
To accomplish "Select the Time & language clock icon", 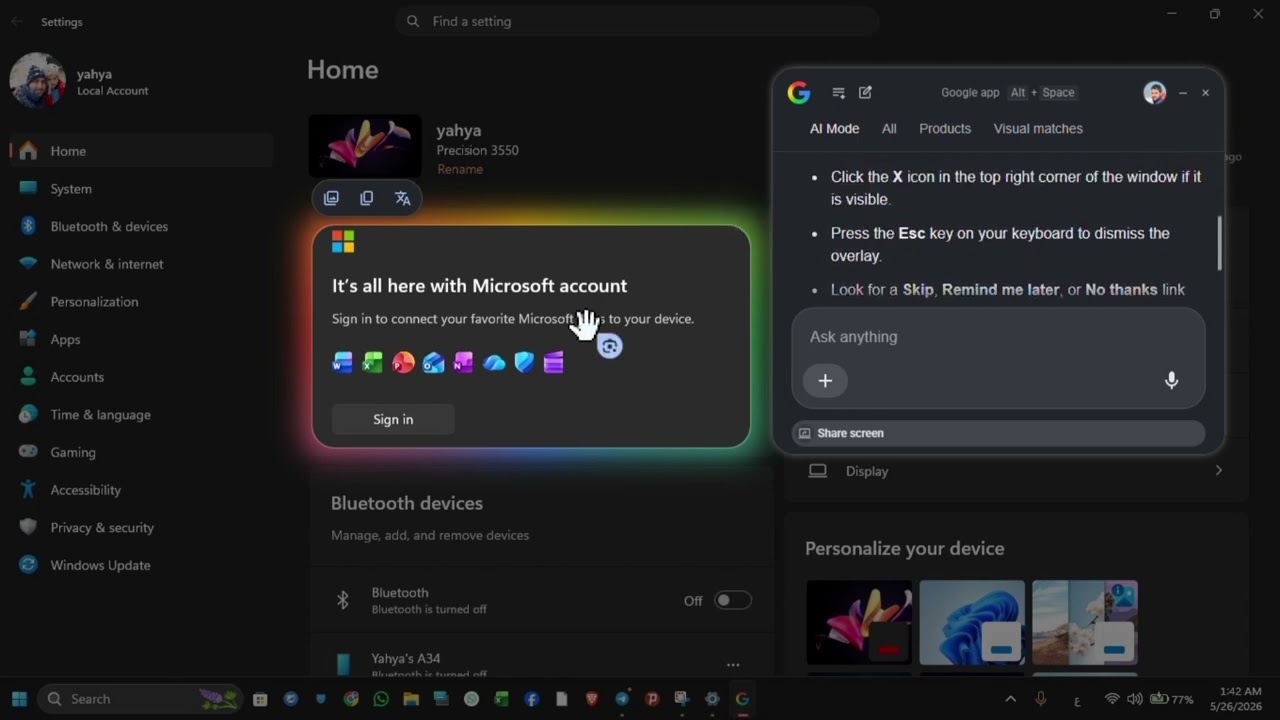I will coord(28,415).
